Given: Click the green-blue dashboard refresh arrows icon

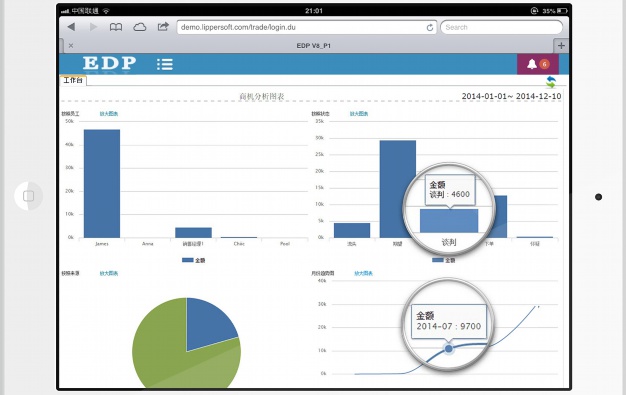Looking at the screenshot, I should 551,82.
